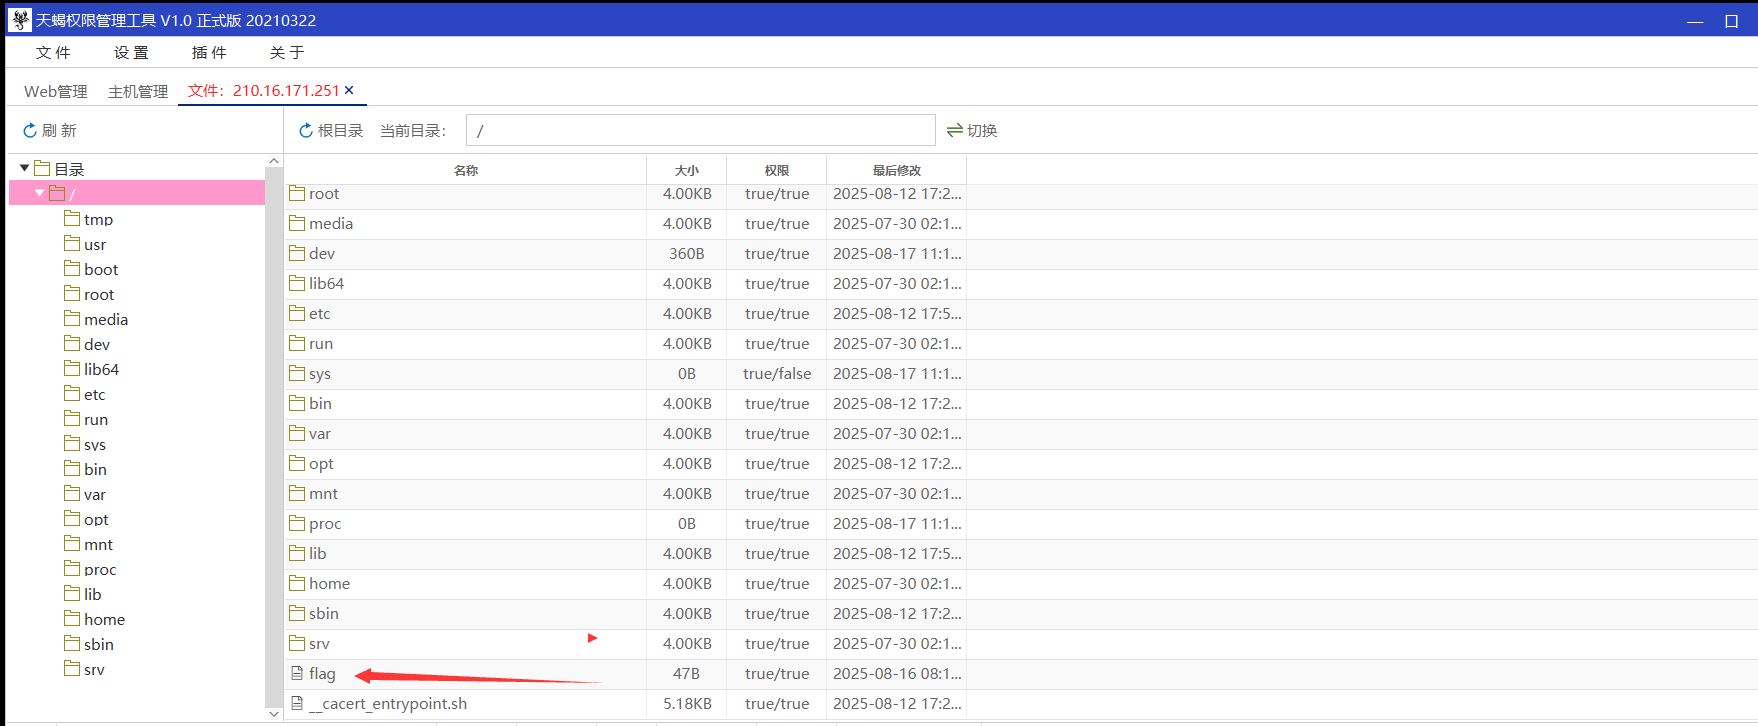The height and width of the screenshot is (726, 1758).
Task: Click the flag file icon
Action: (297, 673)
